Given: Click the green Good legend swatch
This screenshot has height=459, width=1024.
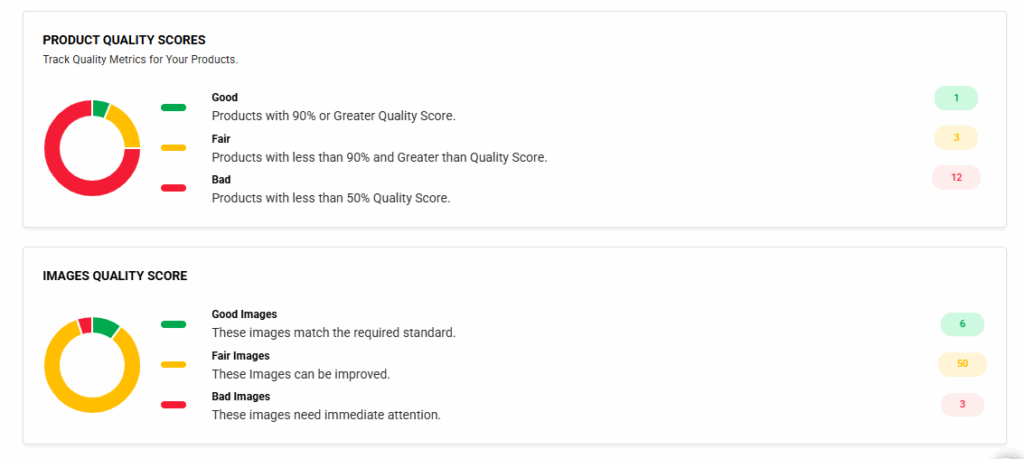Looking at the screenshot, I should [173, 107].
